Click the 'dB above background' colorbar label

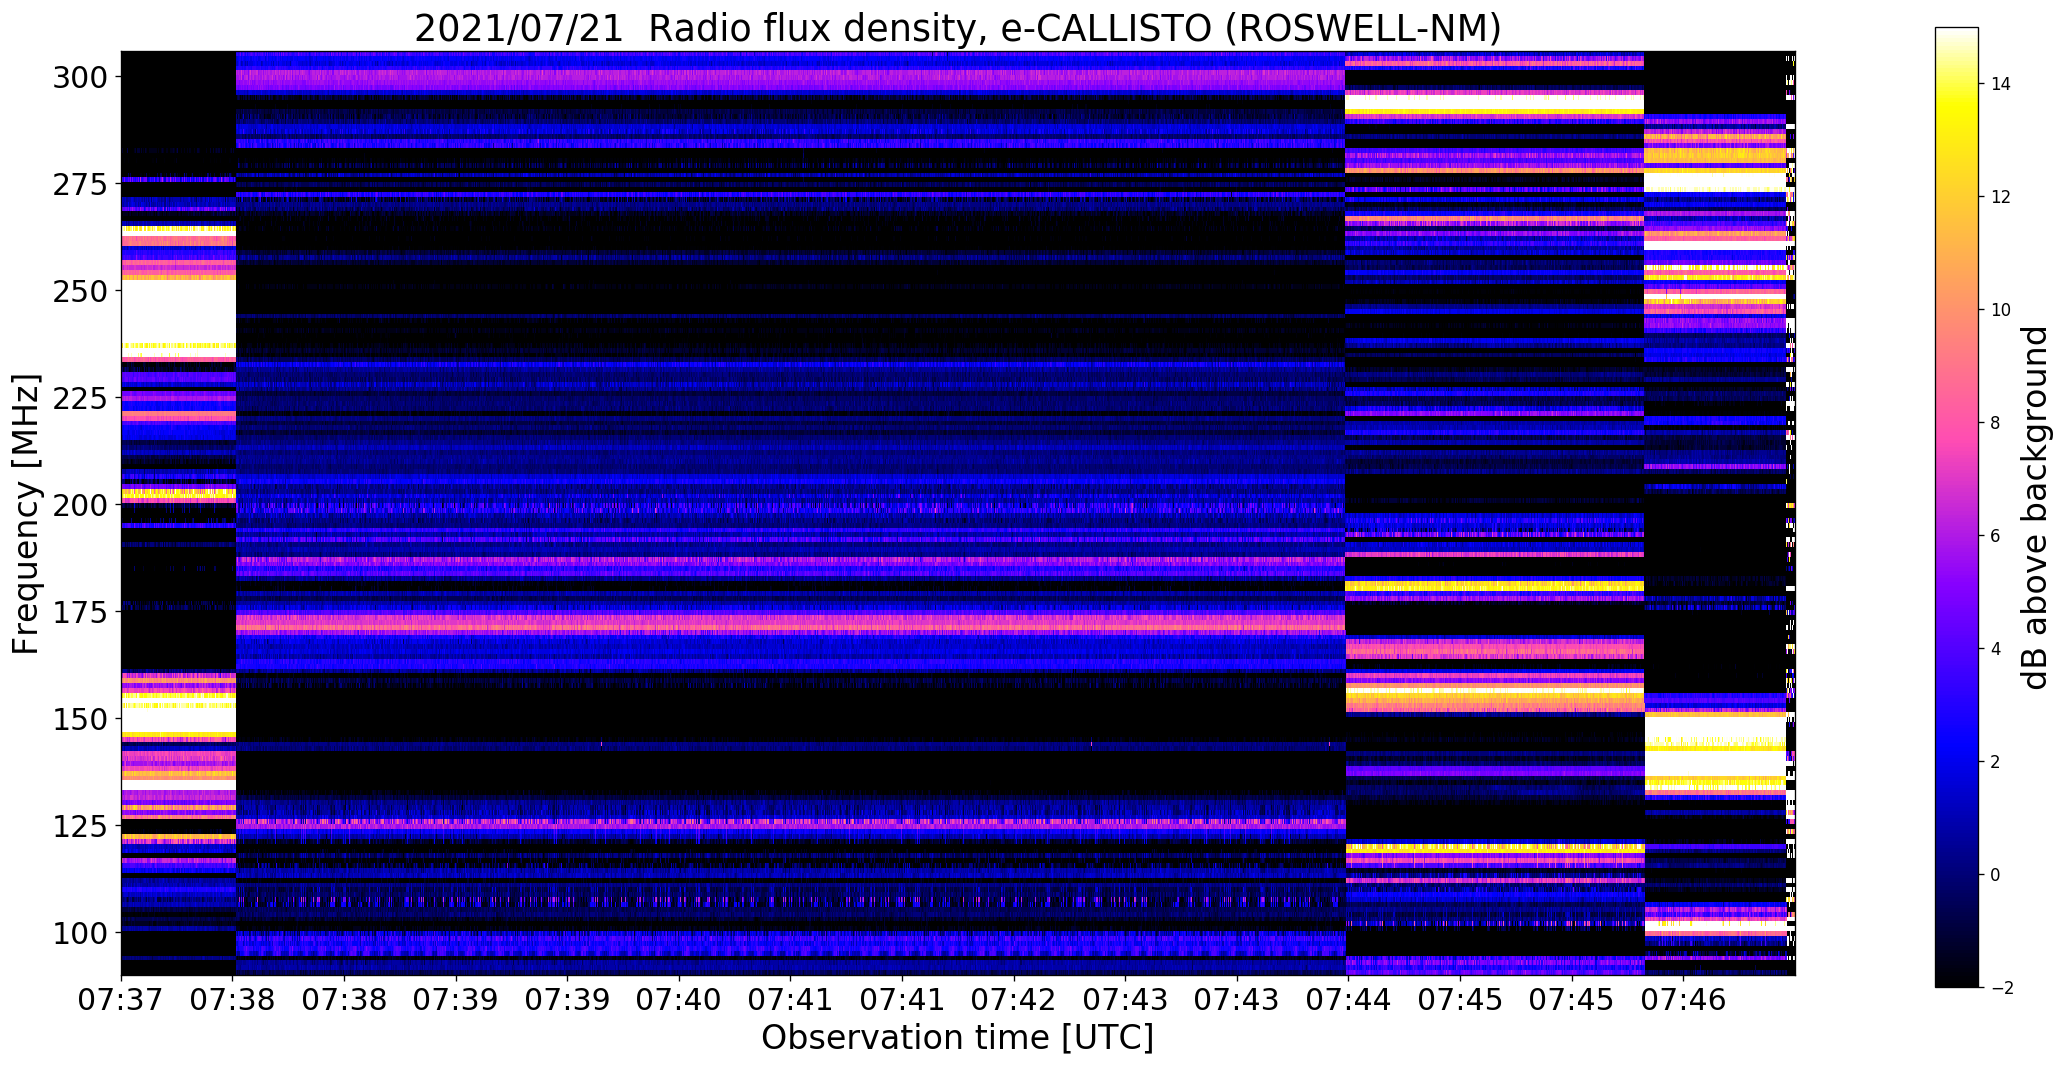(2035, 508)
